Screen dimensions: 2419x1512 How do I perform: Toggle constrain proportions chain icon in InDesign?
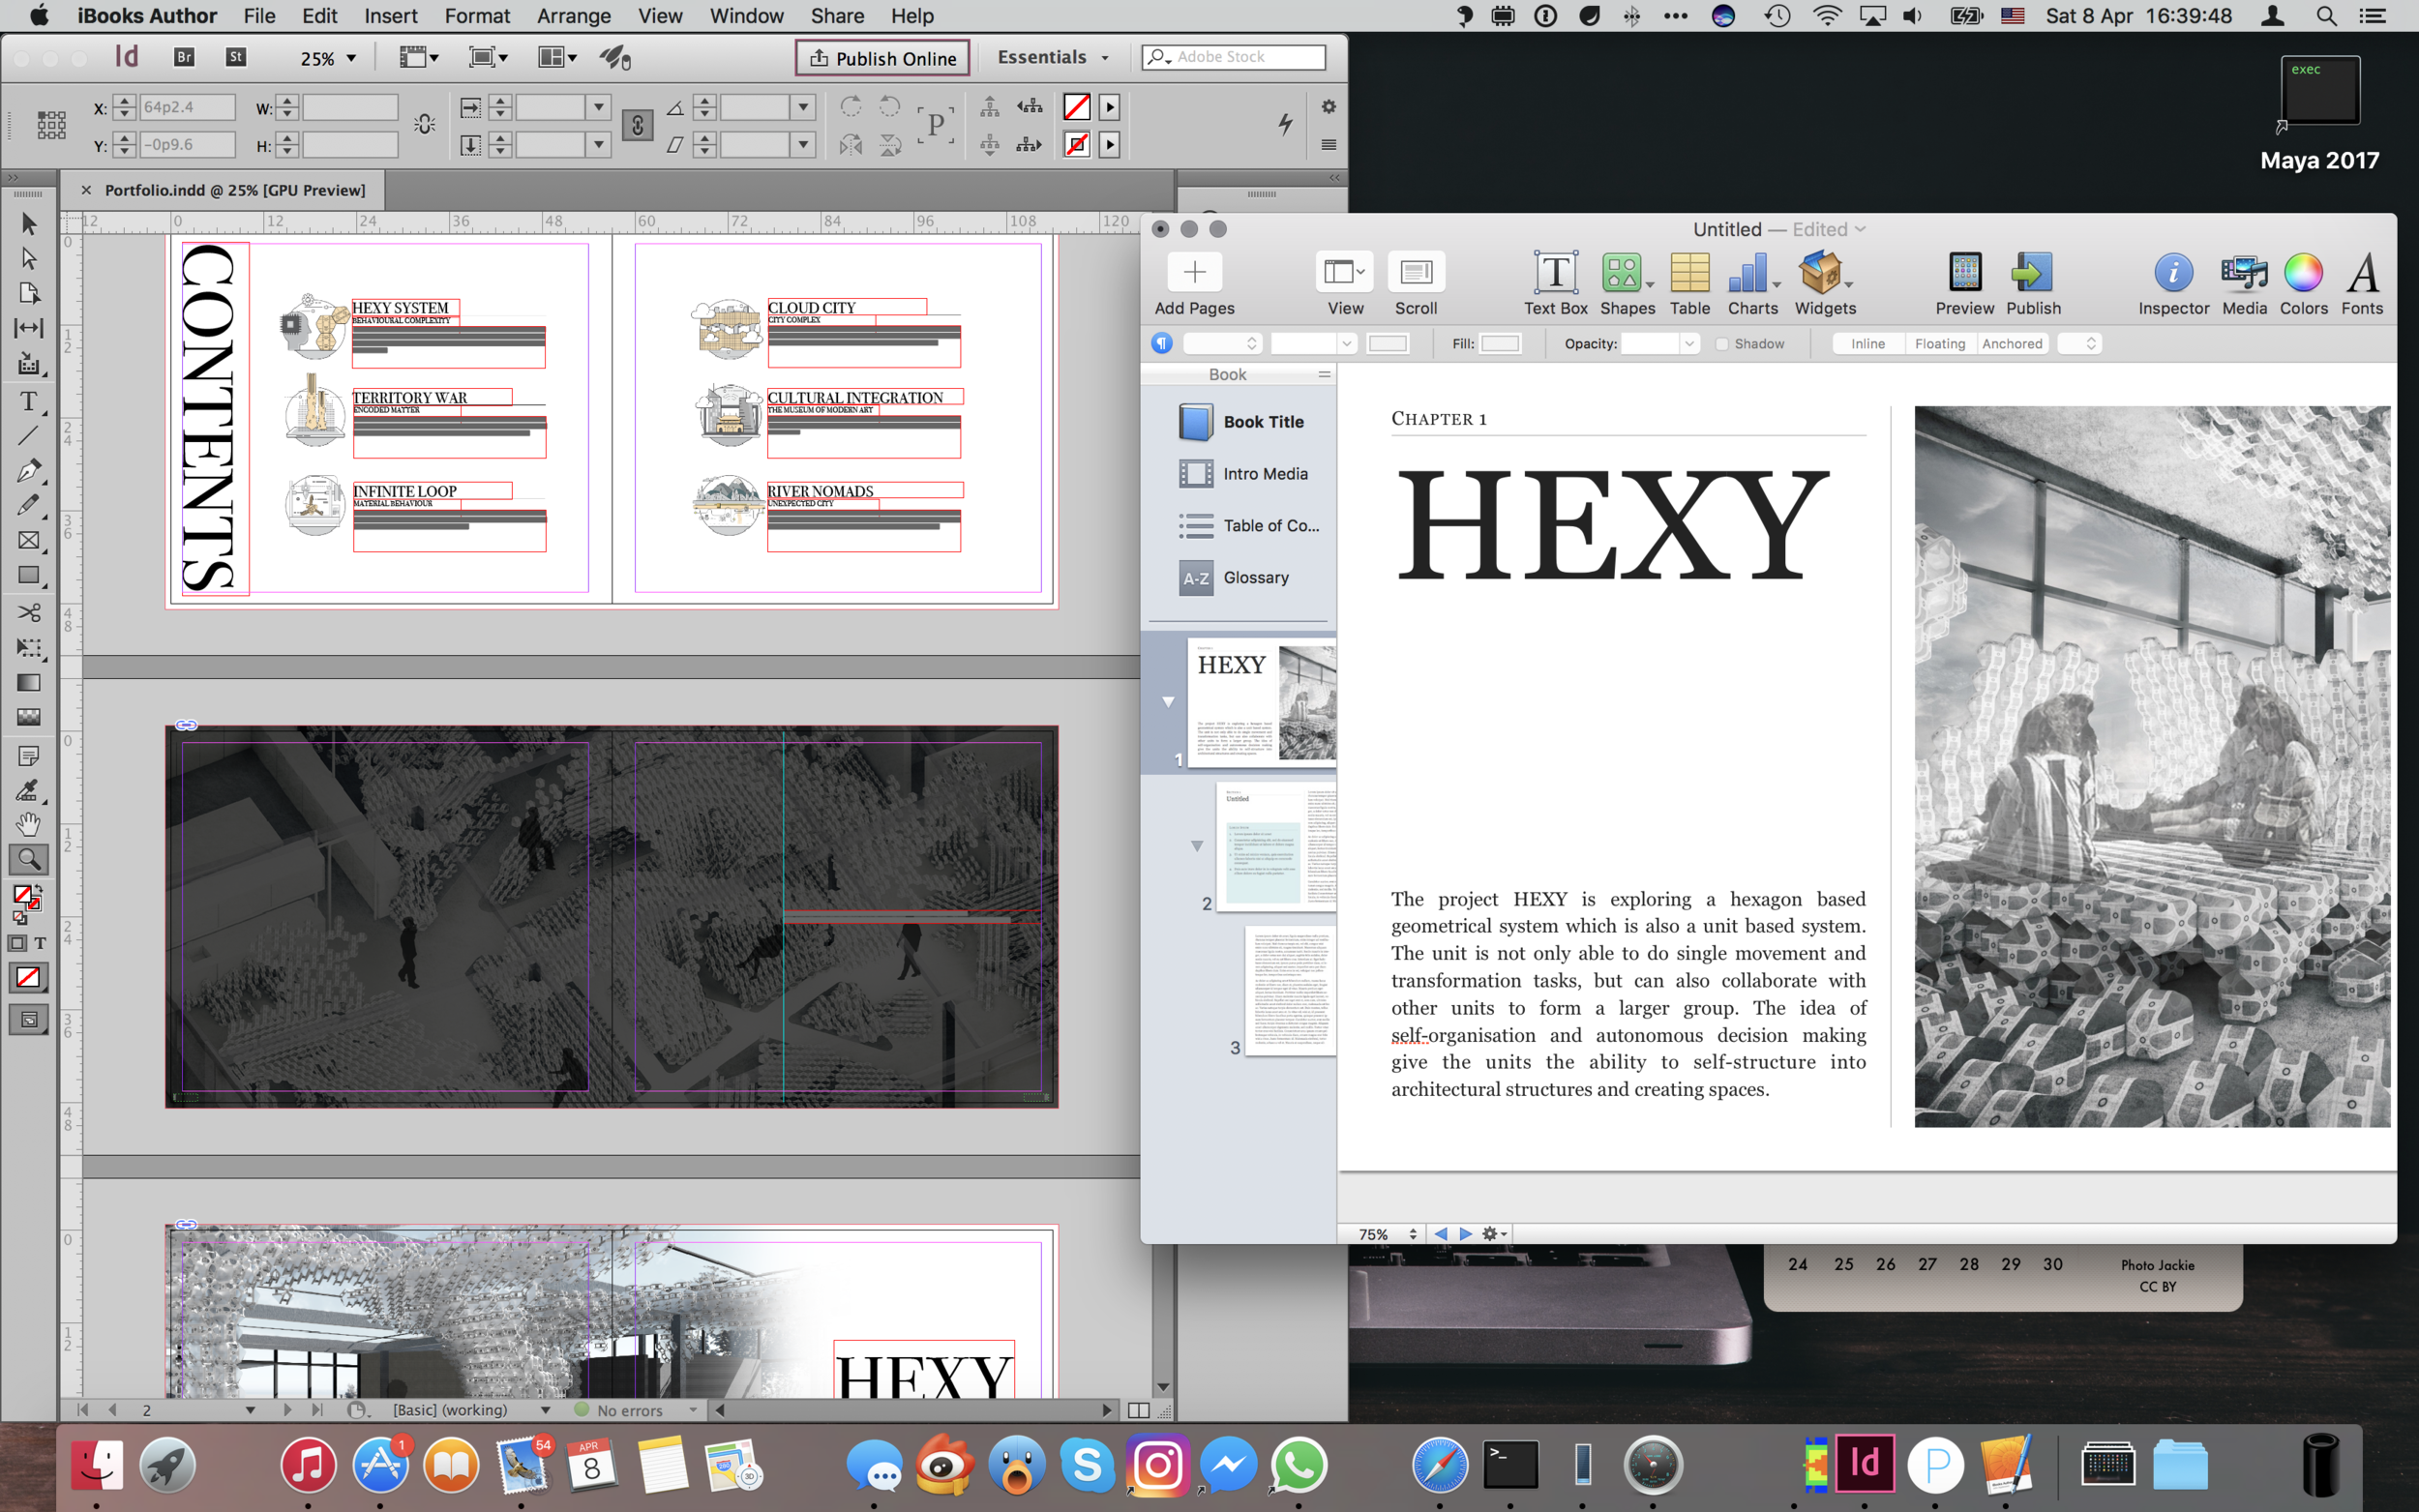(x=637, y=126)
